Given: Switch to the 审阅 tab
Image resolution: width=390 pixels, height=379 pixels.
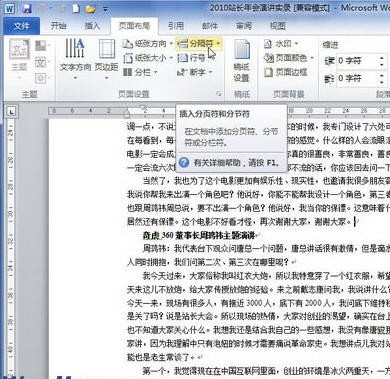Looking at the screenshot, I should tap(244, 26).
